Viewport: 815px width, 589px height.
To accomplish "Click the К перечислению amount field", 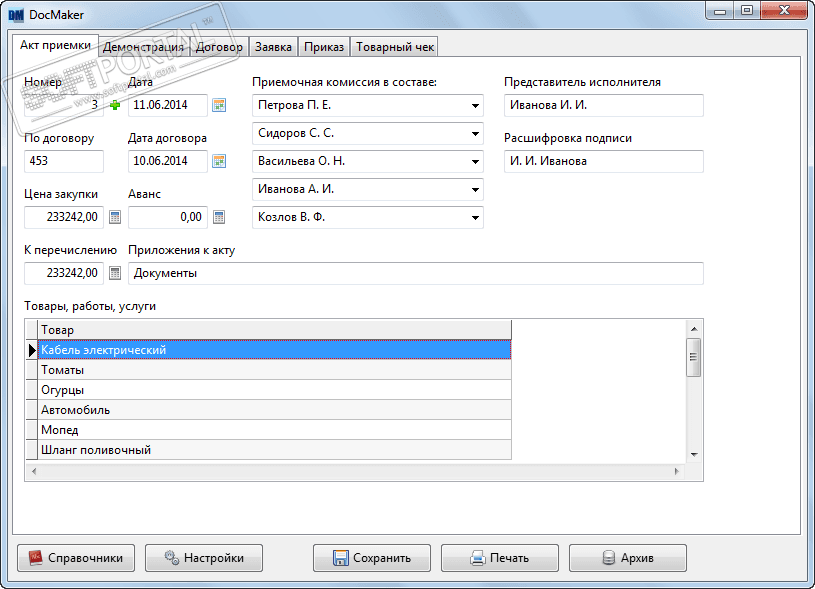I will (x=64, y=273).
